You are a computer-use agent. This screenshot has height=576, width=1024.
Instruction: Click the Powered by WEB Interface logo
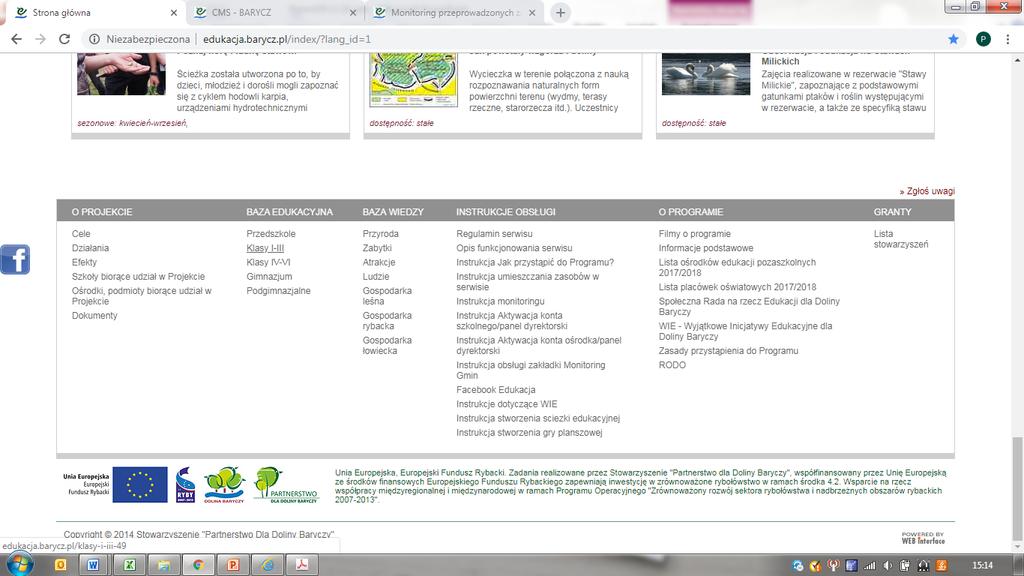click(923, 537)
